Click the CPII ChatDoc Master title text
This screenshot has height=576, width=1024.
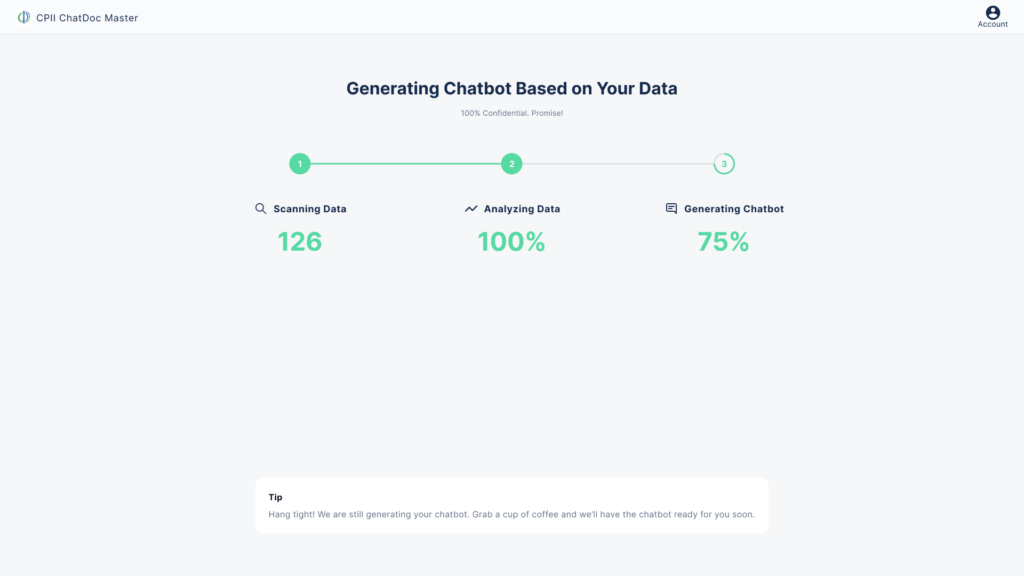point(87,18)
